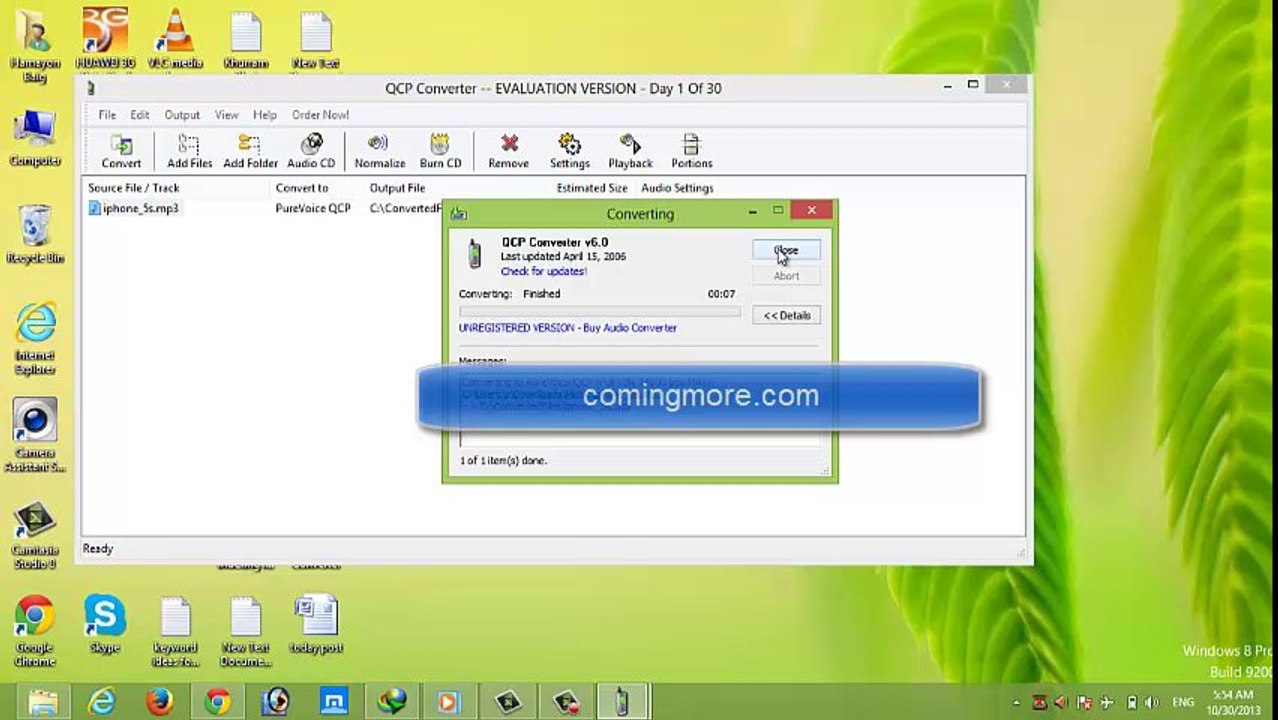Click the Playback toolbar icon
This screenshot has width=1278, height=720.
(x=630, y=151)
